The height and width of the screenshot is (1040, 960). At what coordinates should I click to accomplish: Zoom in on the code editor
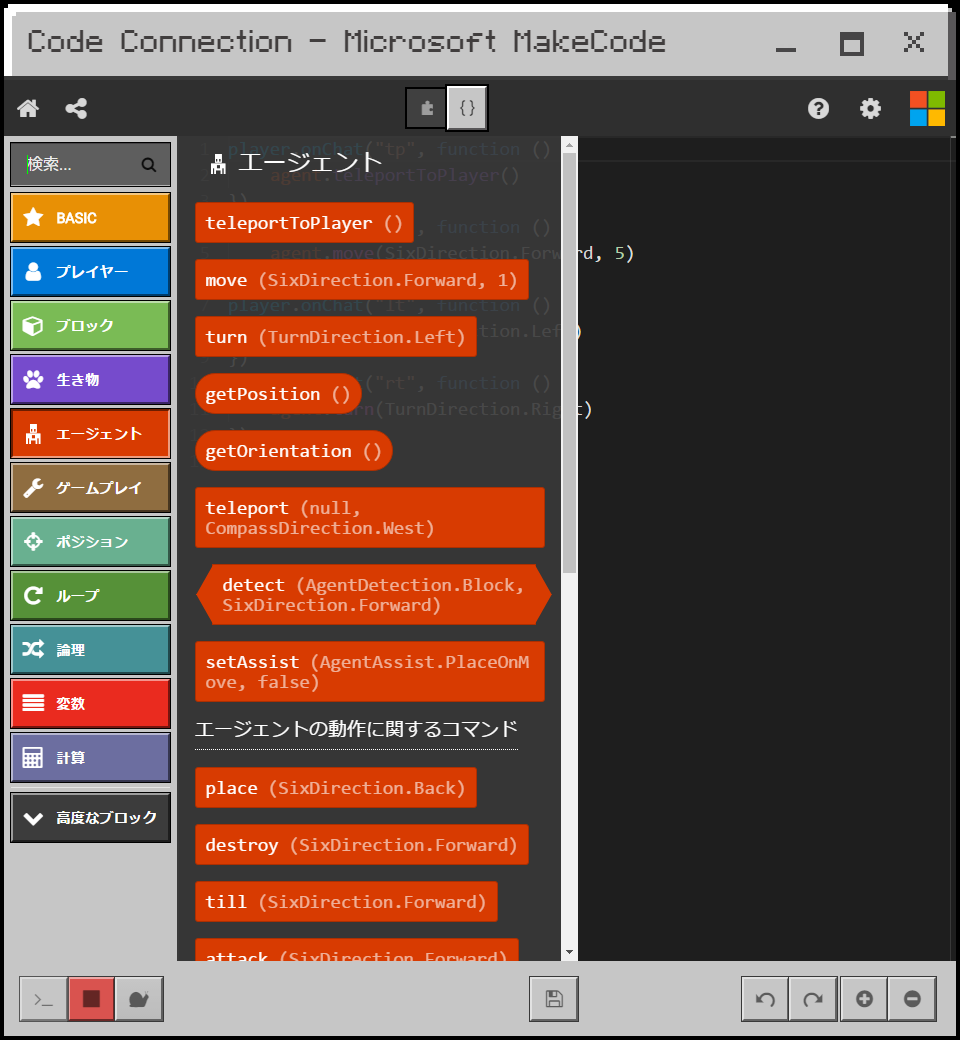863,999
